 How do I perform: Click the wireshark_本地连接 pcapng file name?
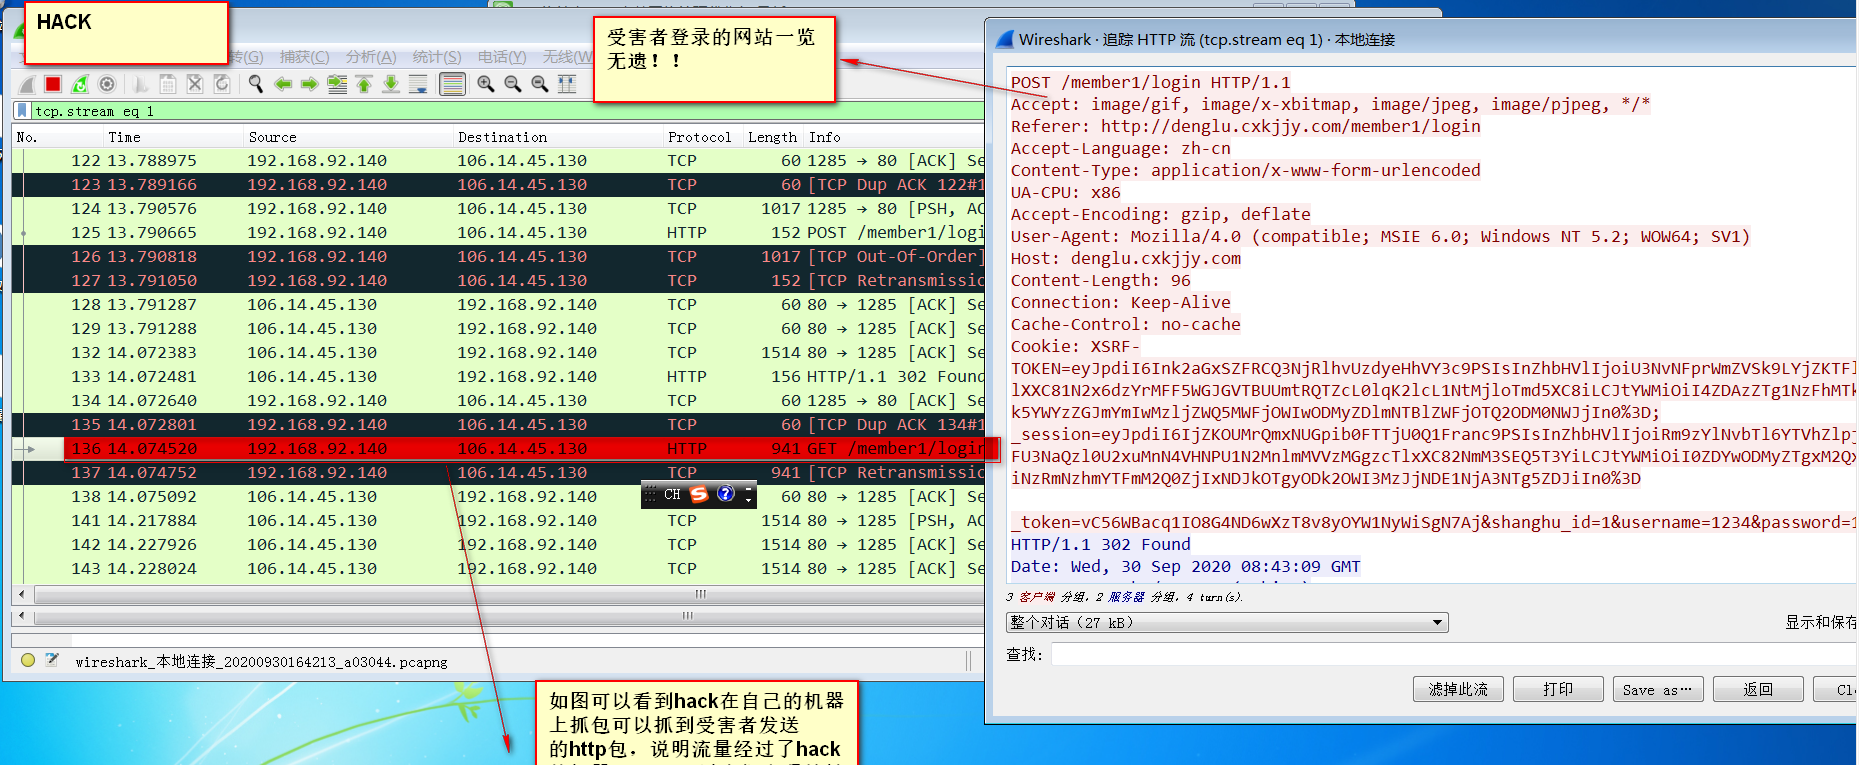261,662
